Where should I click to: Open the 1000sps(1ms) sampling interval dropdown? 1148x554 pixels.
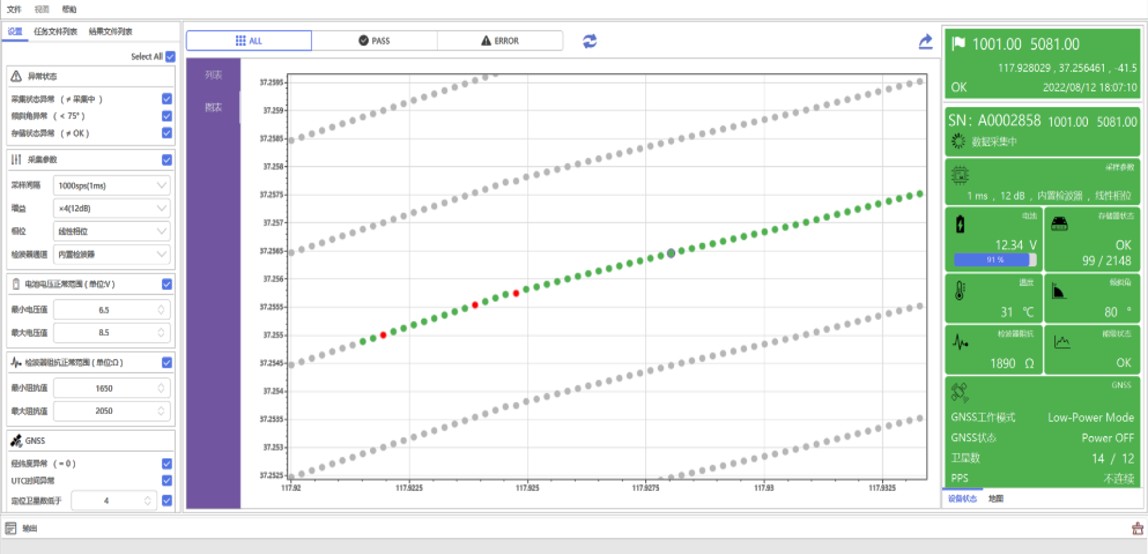point(112,185)
